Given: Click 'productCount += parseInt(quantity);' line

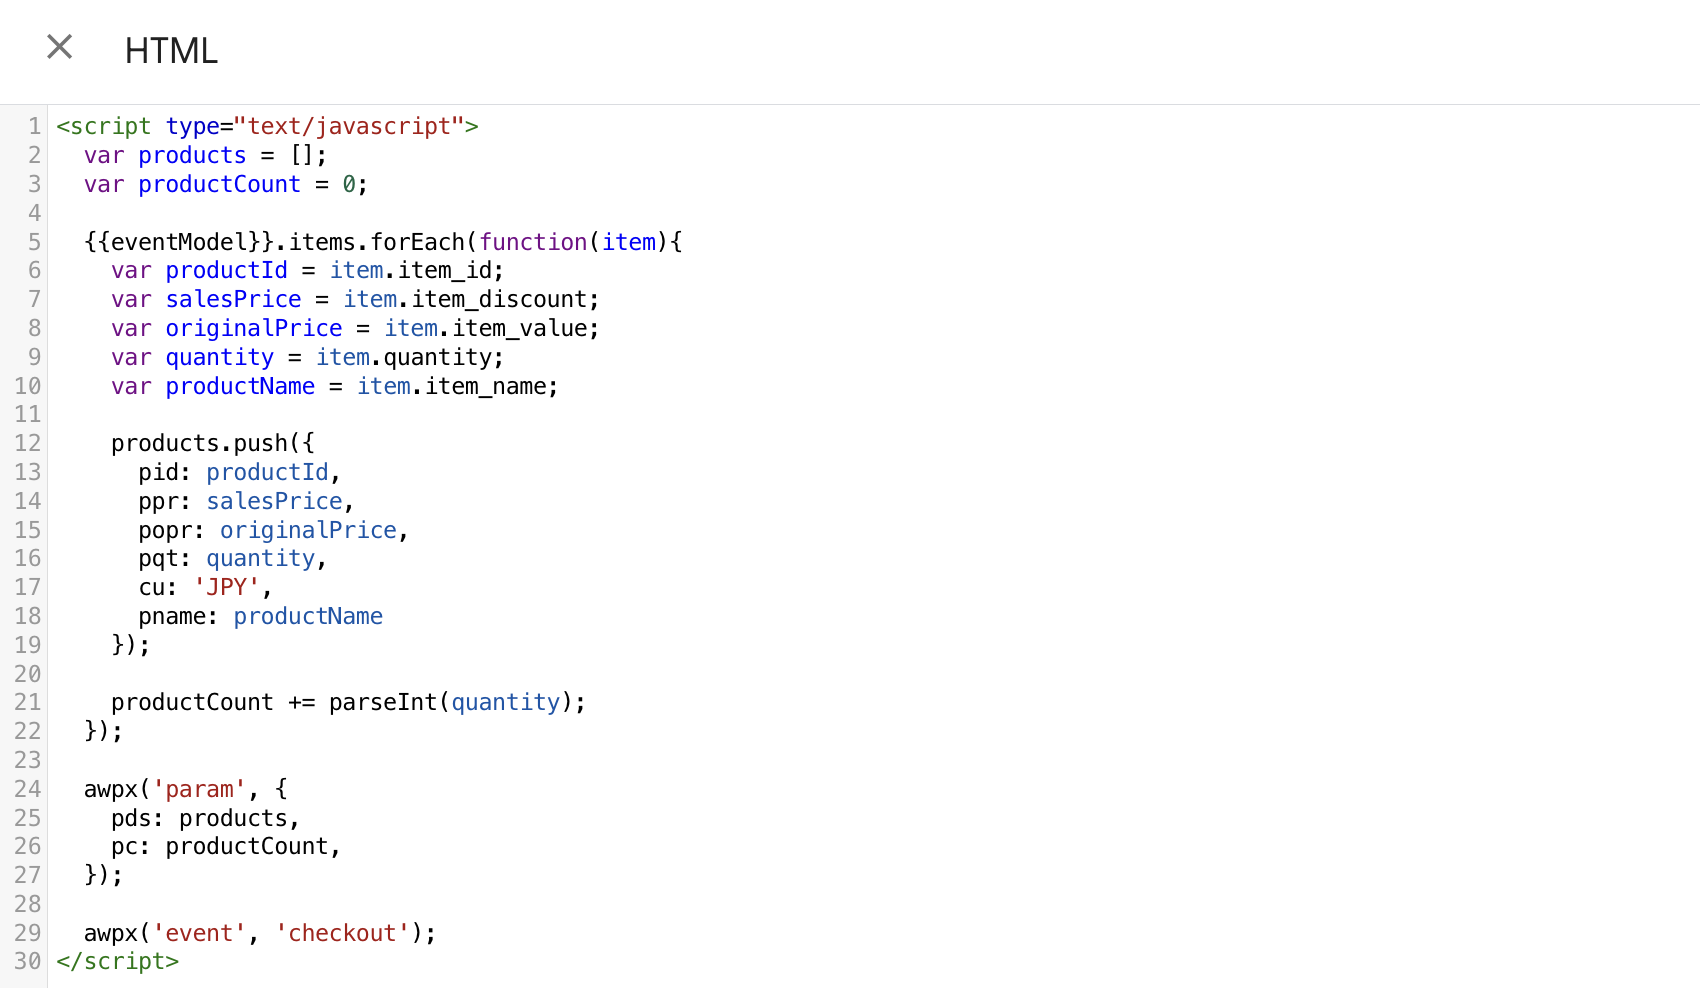Looking at the screenshot, I should point(348,702).
